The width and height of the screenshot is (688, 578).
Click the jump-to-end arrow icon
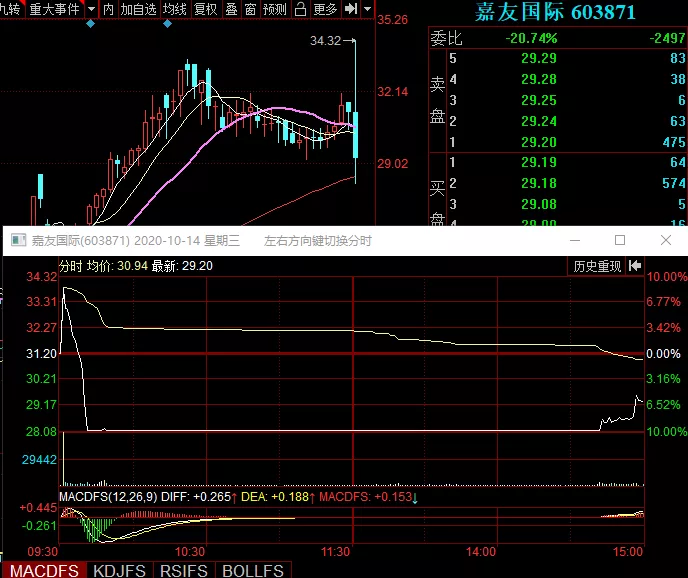(351, 9)
